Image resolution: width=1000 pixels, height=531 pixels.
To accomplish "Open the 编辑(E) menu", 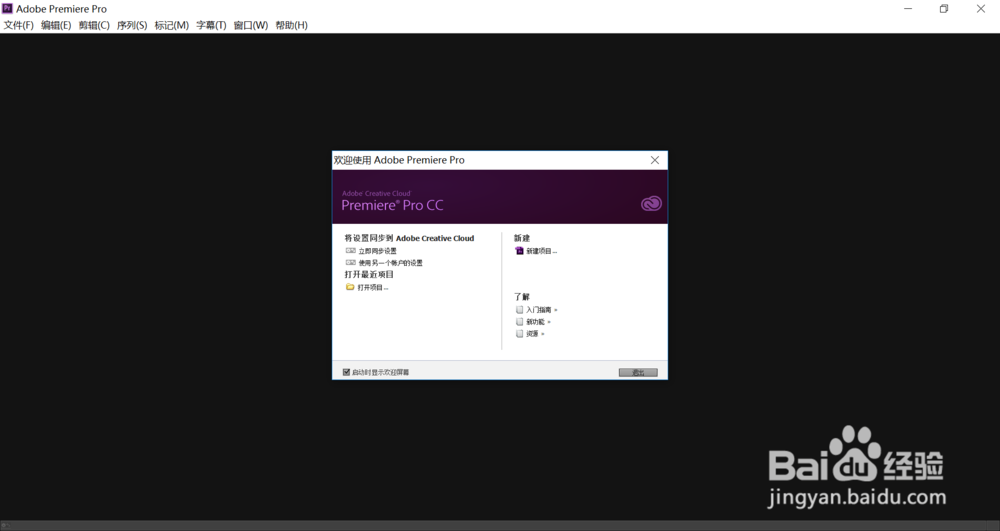I will coord(56,25).
